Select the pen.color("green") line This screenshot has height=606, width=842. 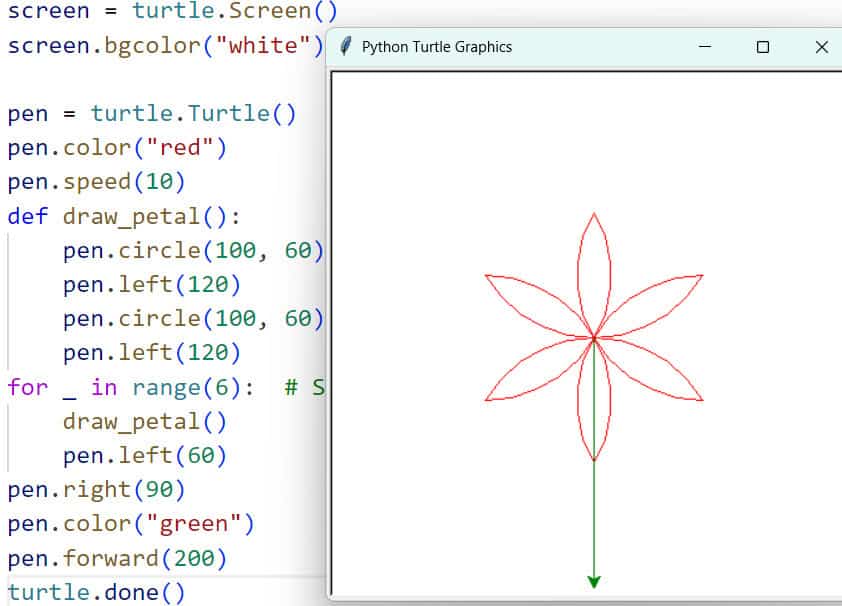point(131,523)
